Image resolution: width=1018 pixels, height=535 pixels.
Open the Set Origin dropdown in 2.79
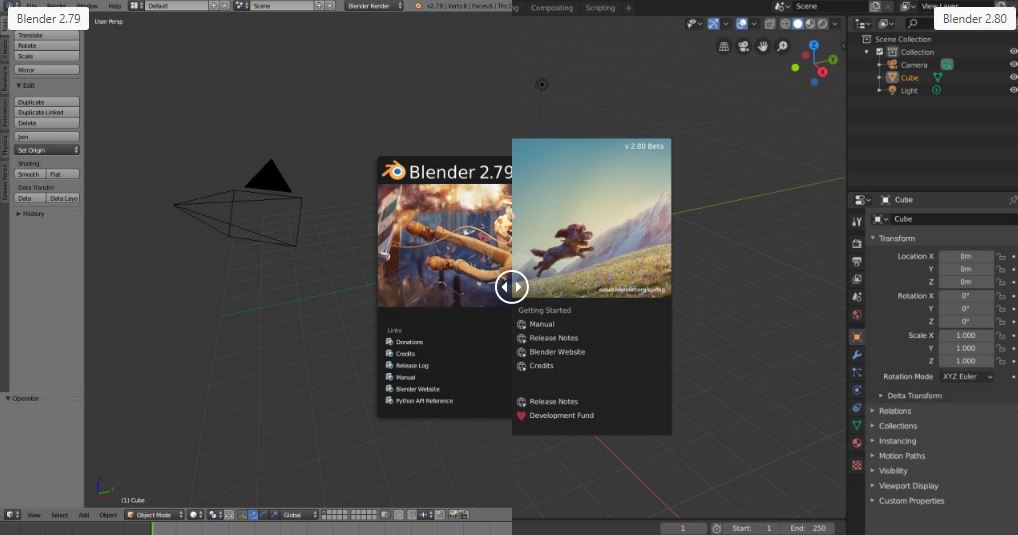(x=47, y=150)
